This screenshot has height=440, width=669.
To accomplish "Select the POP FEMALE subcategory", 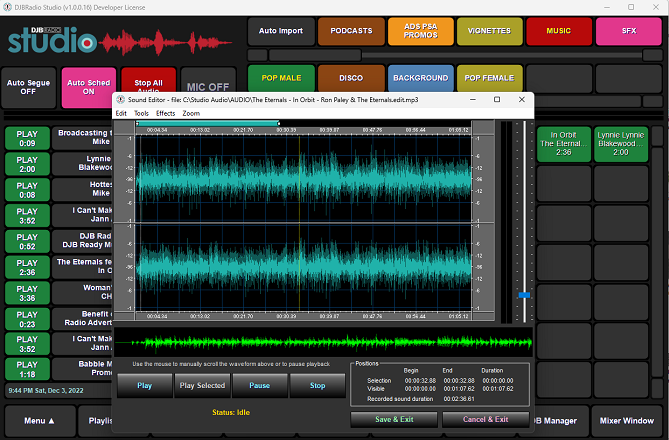I will point(489,78).
